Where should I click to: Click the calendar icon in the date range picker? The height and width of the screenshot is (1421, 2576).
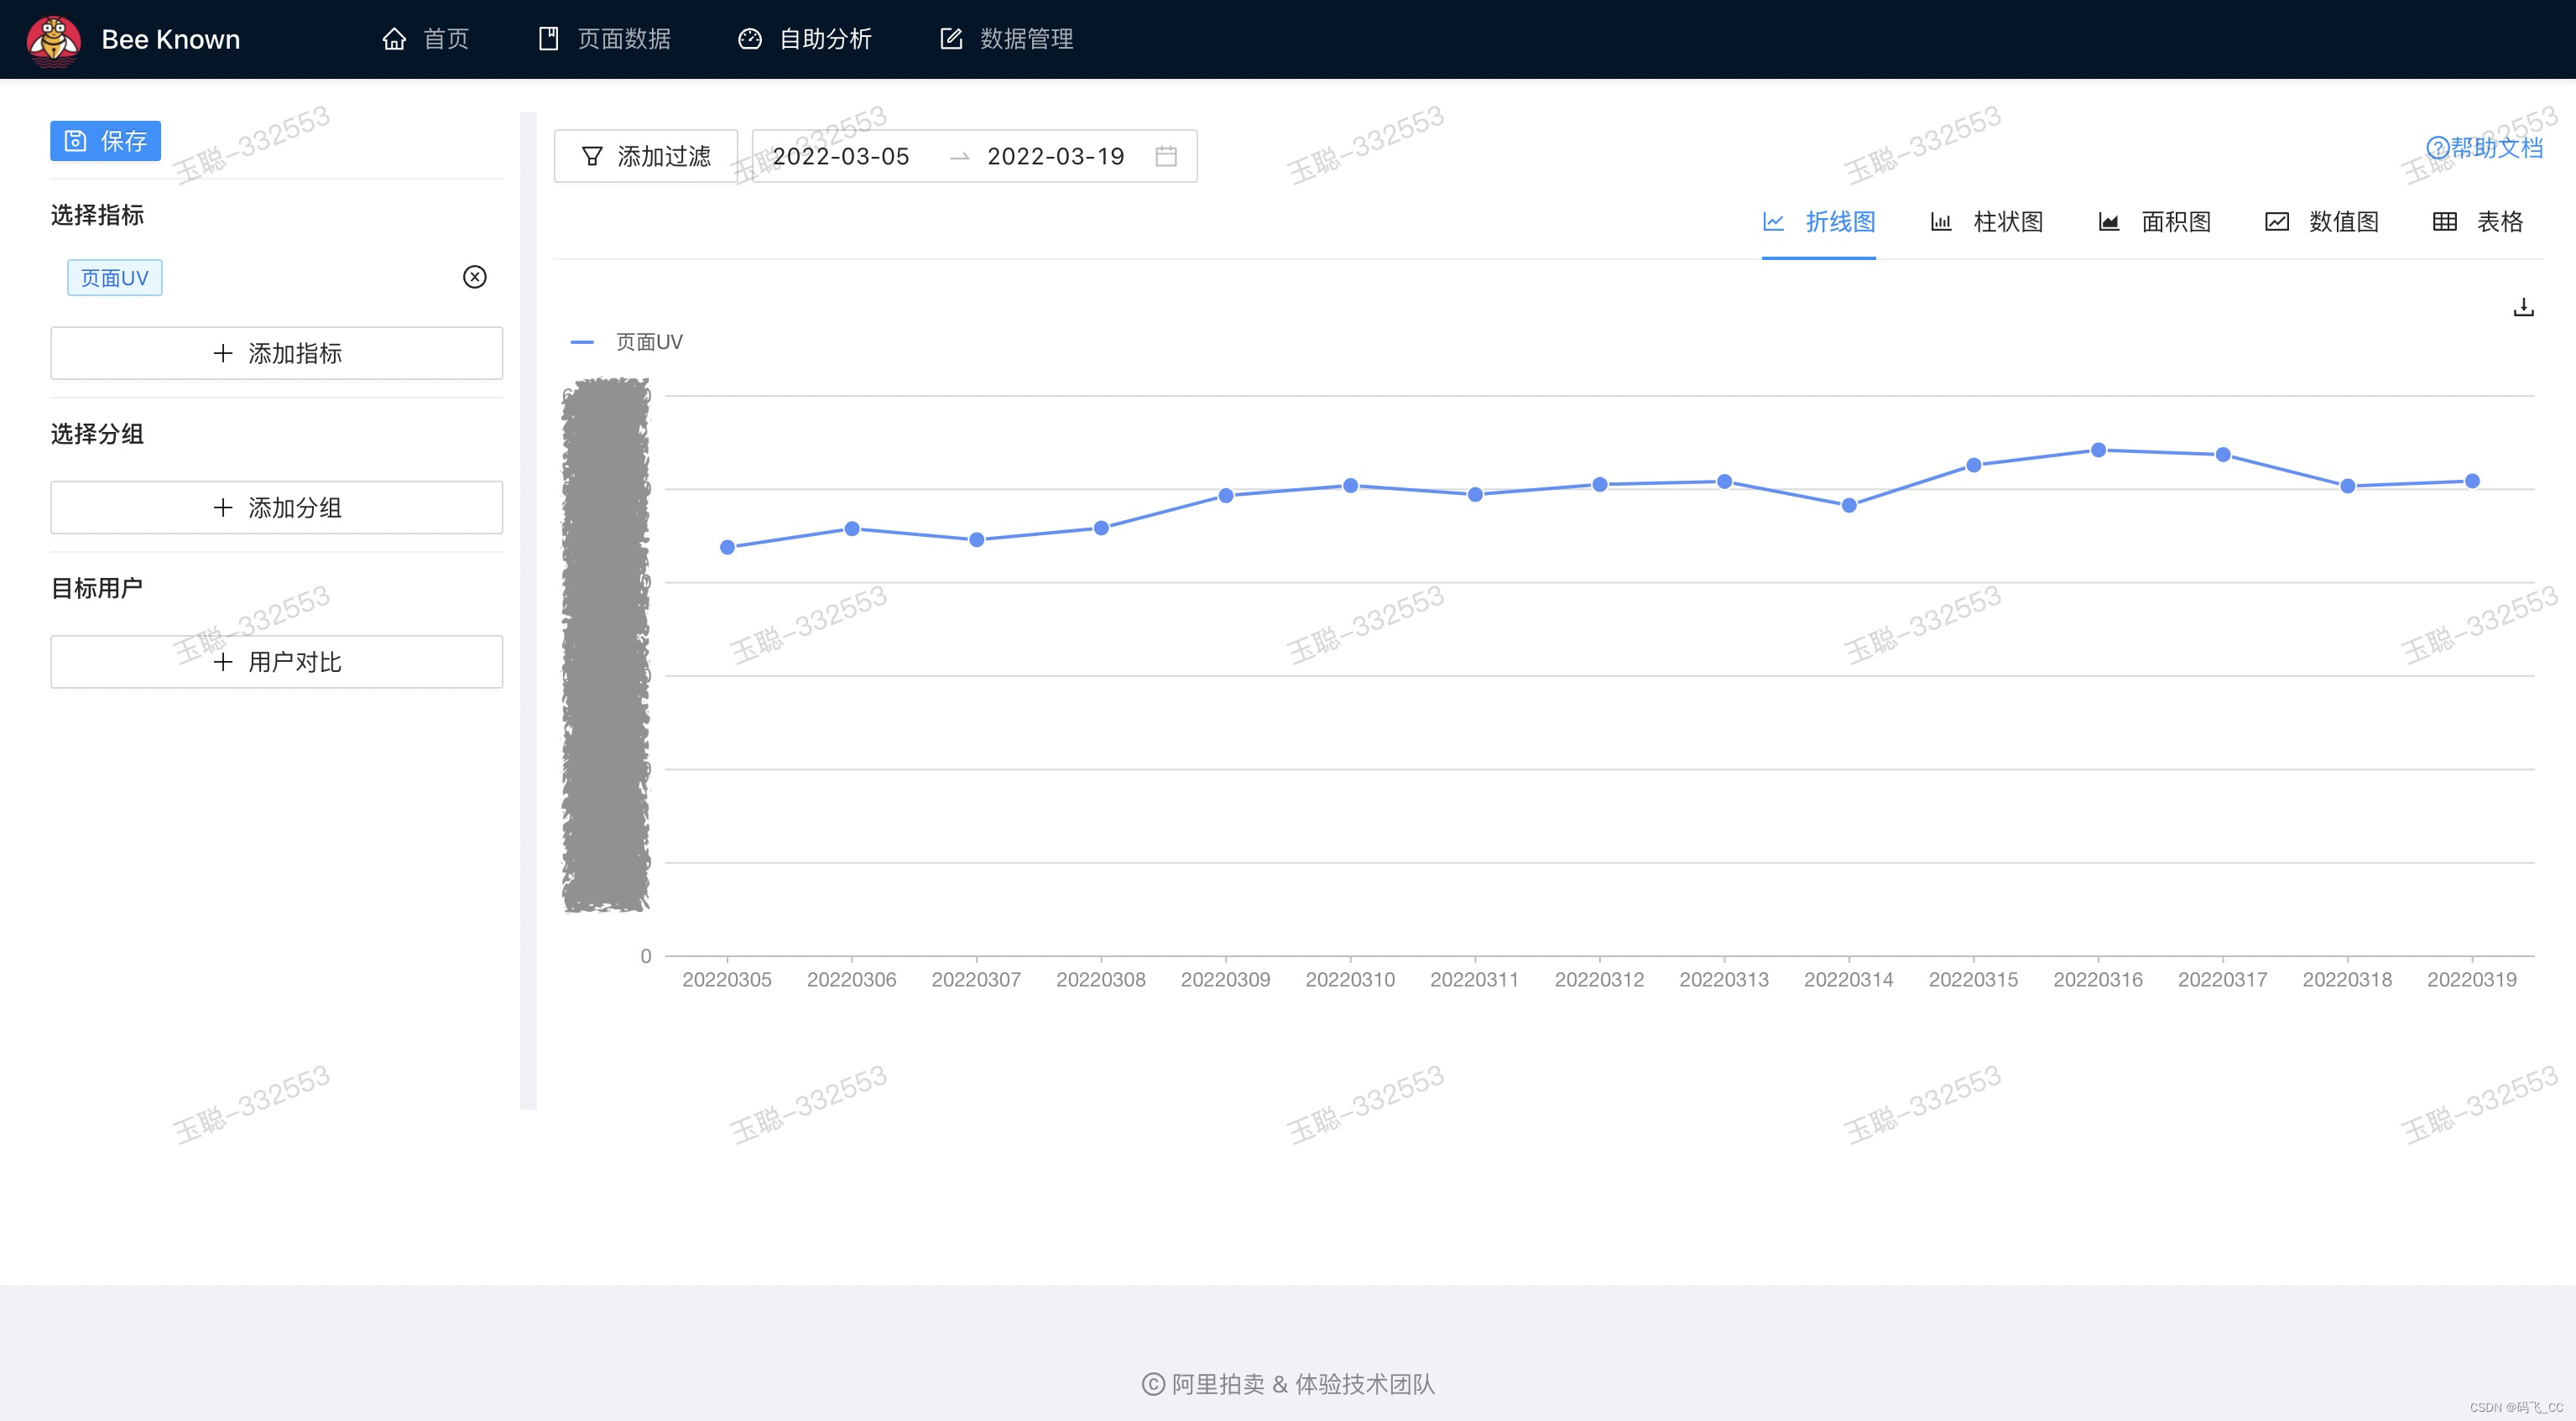point(1166,156)
